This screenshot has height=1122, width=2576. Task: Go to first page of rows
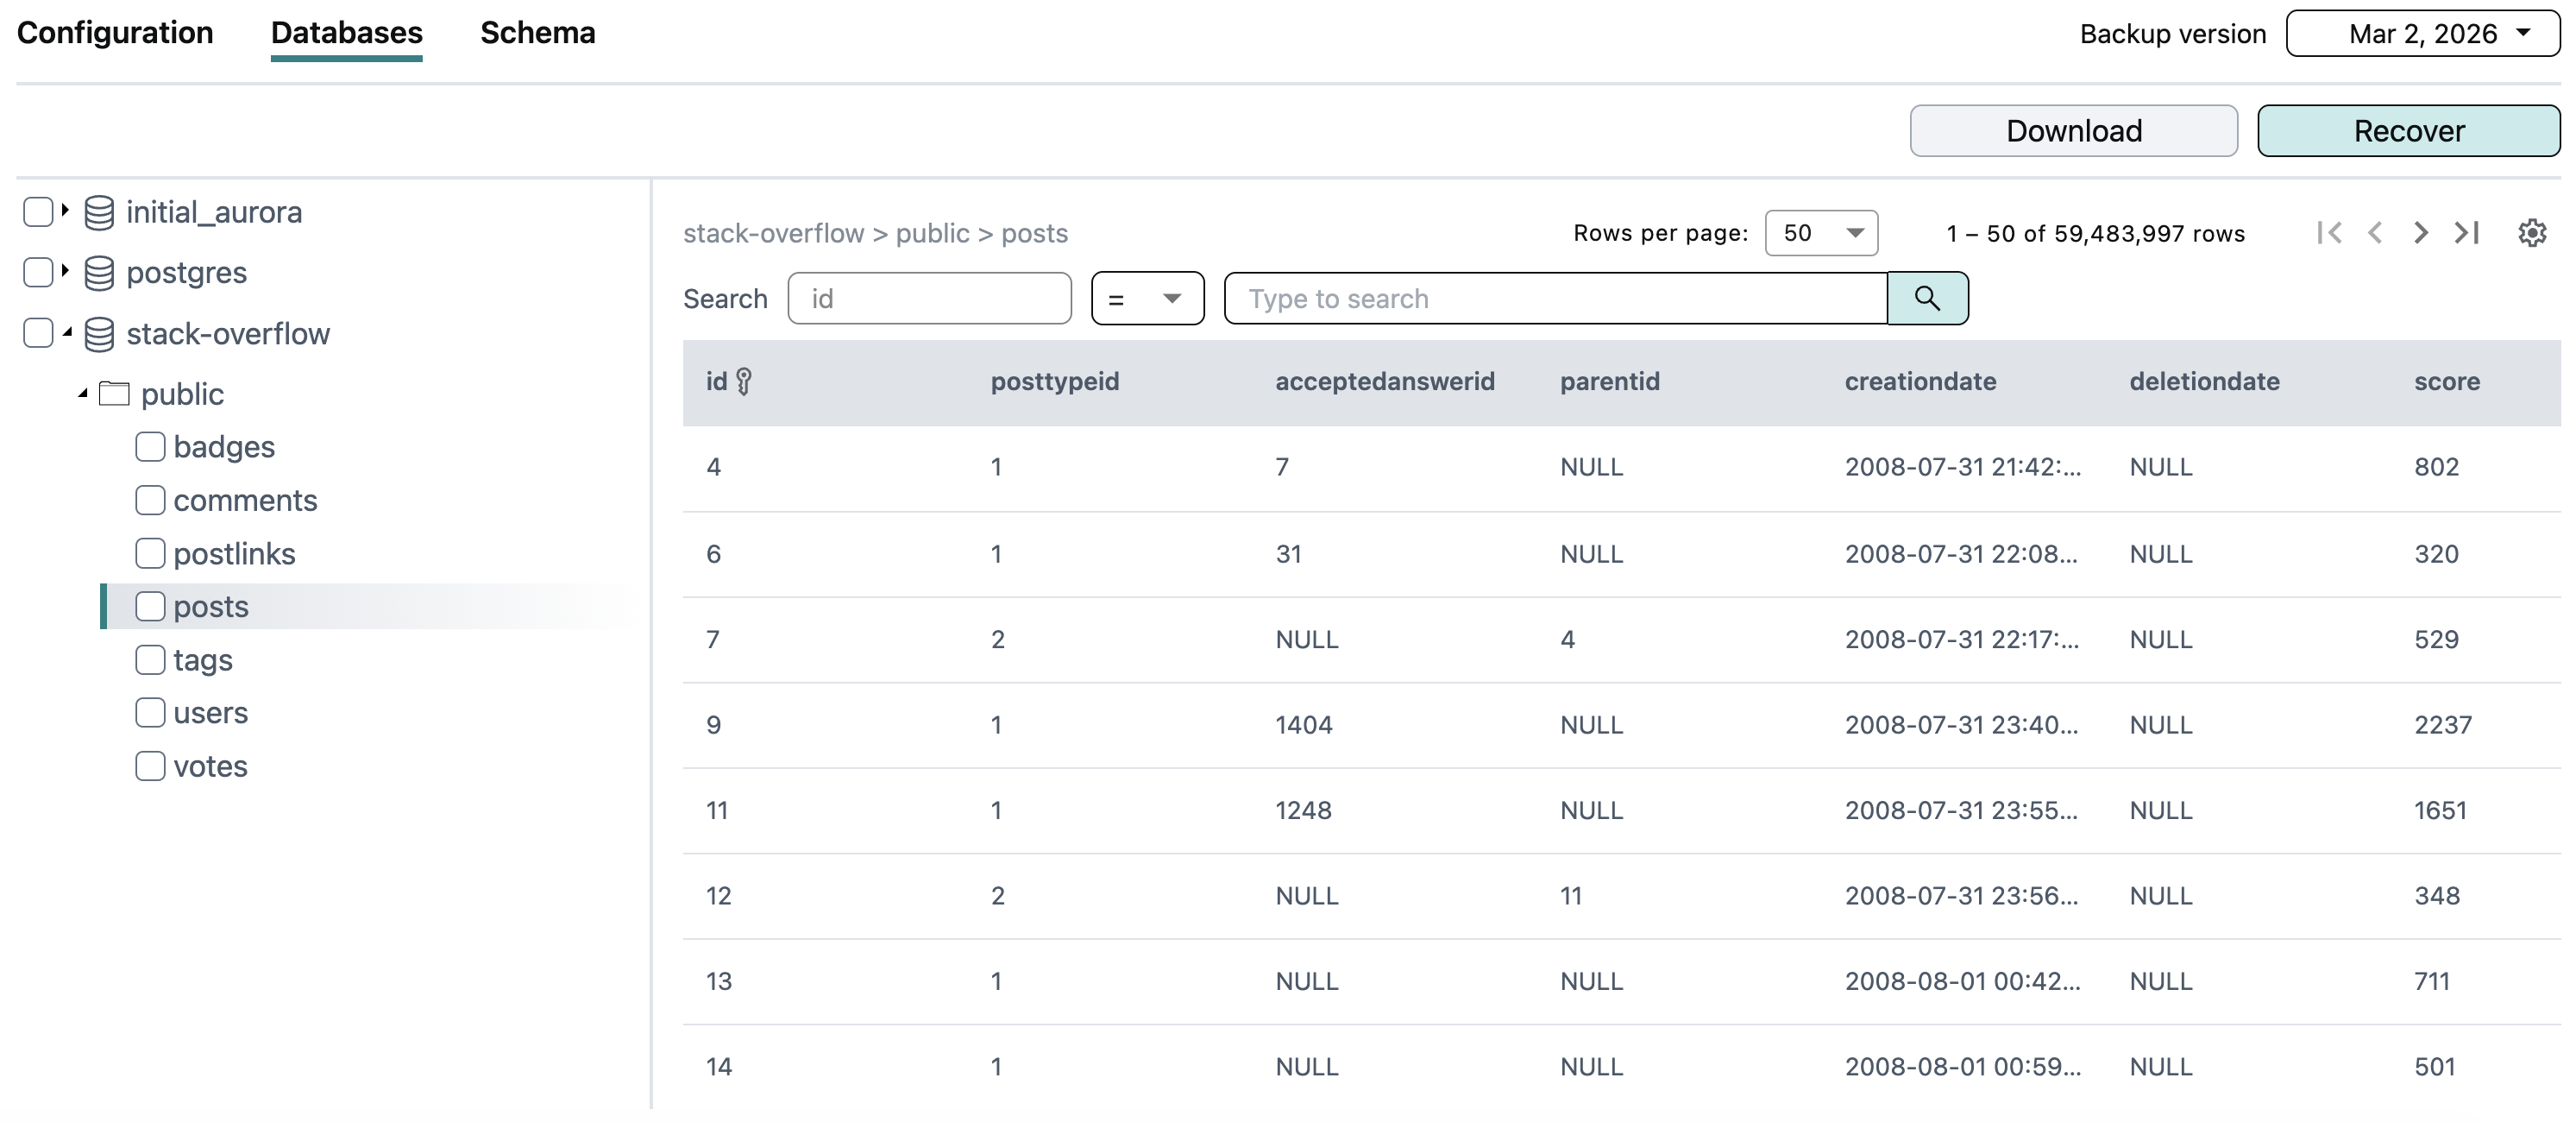(x=2328, y=233)
